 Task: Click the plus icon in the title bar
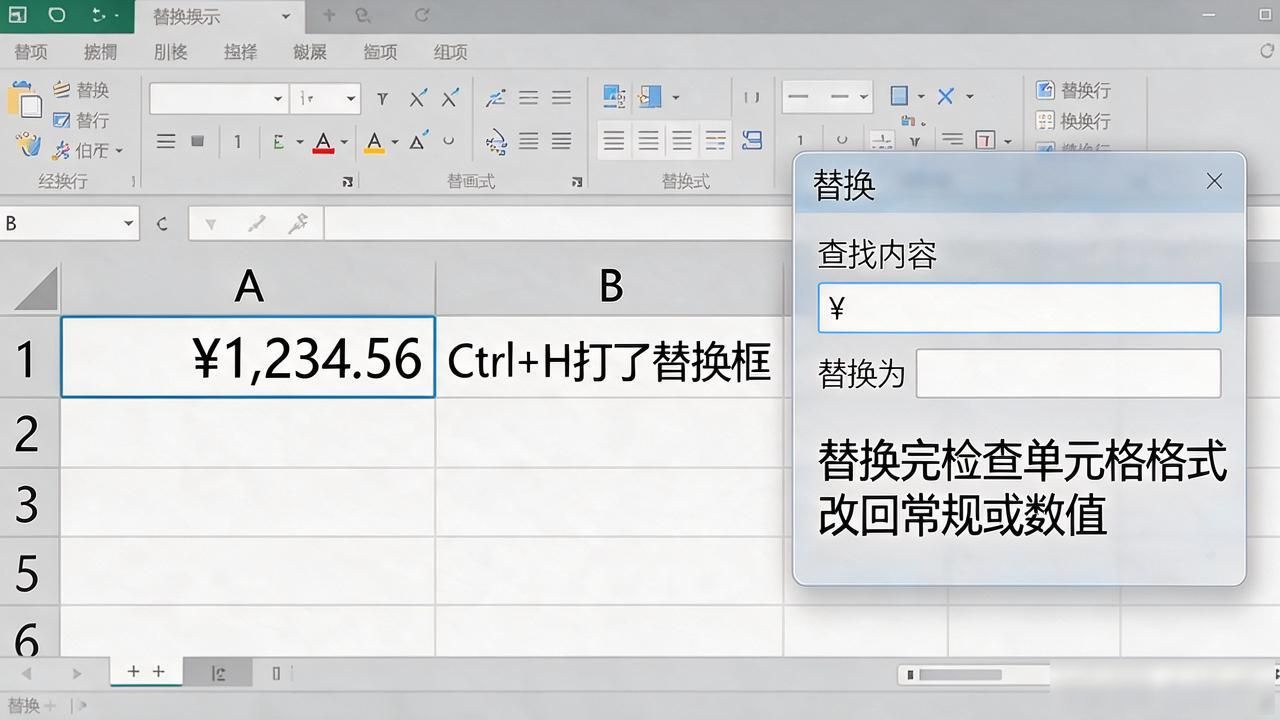point(330,16)
